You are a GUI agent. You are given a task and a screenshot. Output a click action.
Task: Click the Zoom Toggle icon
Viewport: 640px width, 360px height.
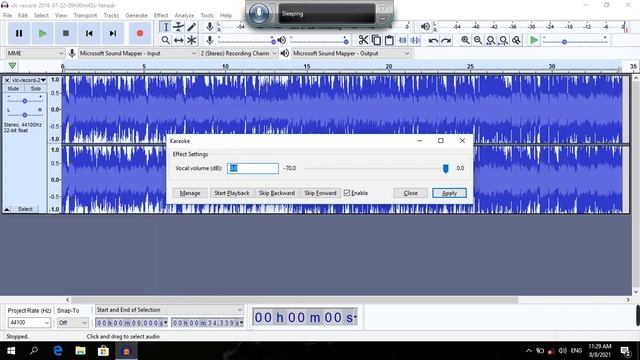click(x=517, y=40)
